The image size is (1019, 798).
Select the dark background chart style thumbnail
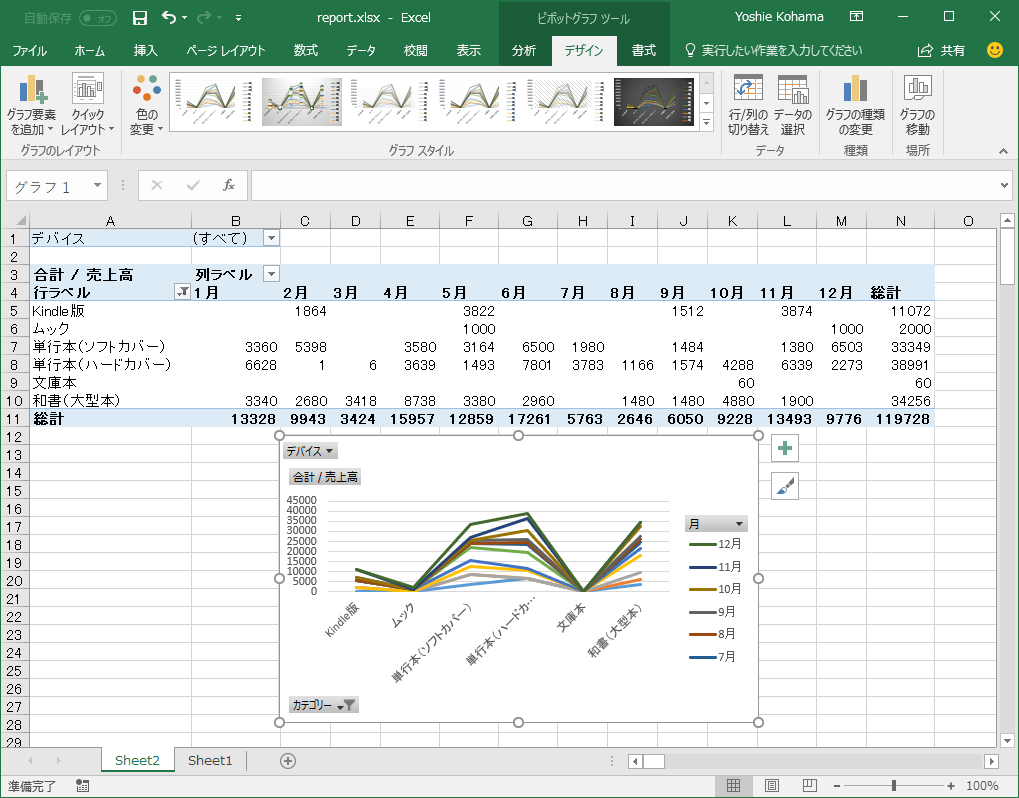point(653,102)
